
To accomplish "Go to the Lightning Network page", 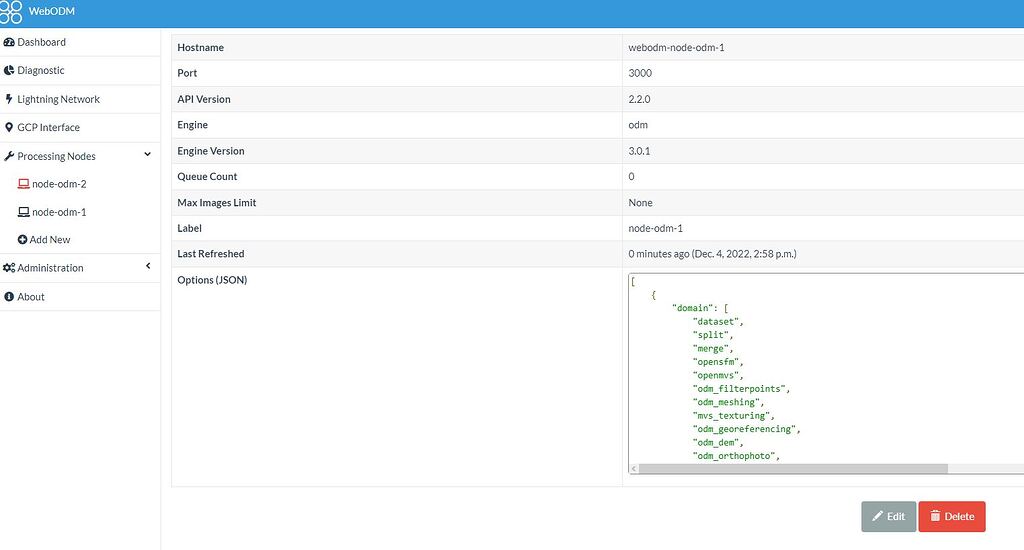I will point(58,99).
